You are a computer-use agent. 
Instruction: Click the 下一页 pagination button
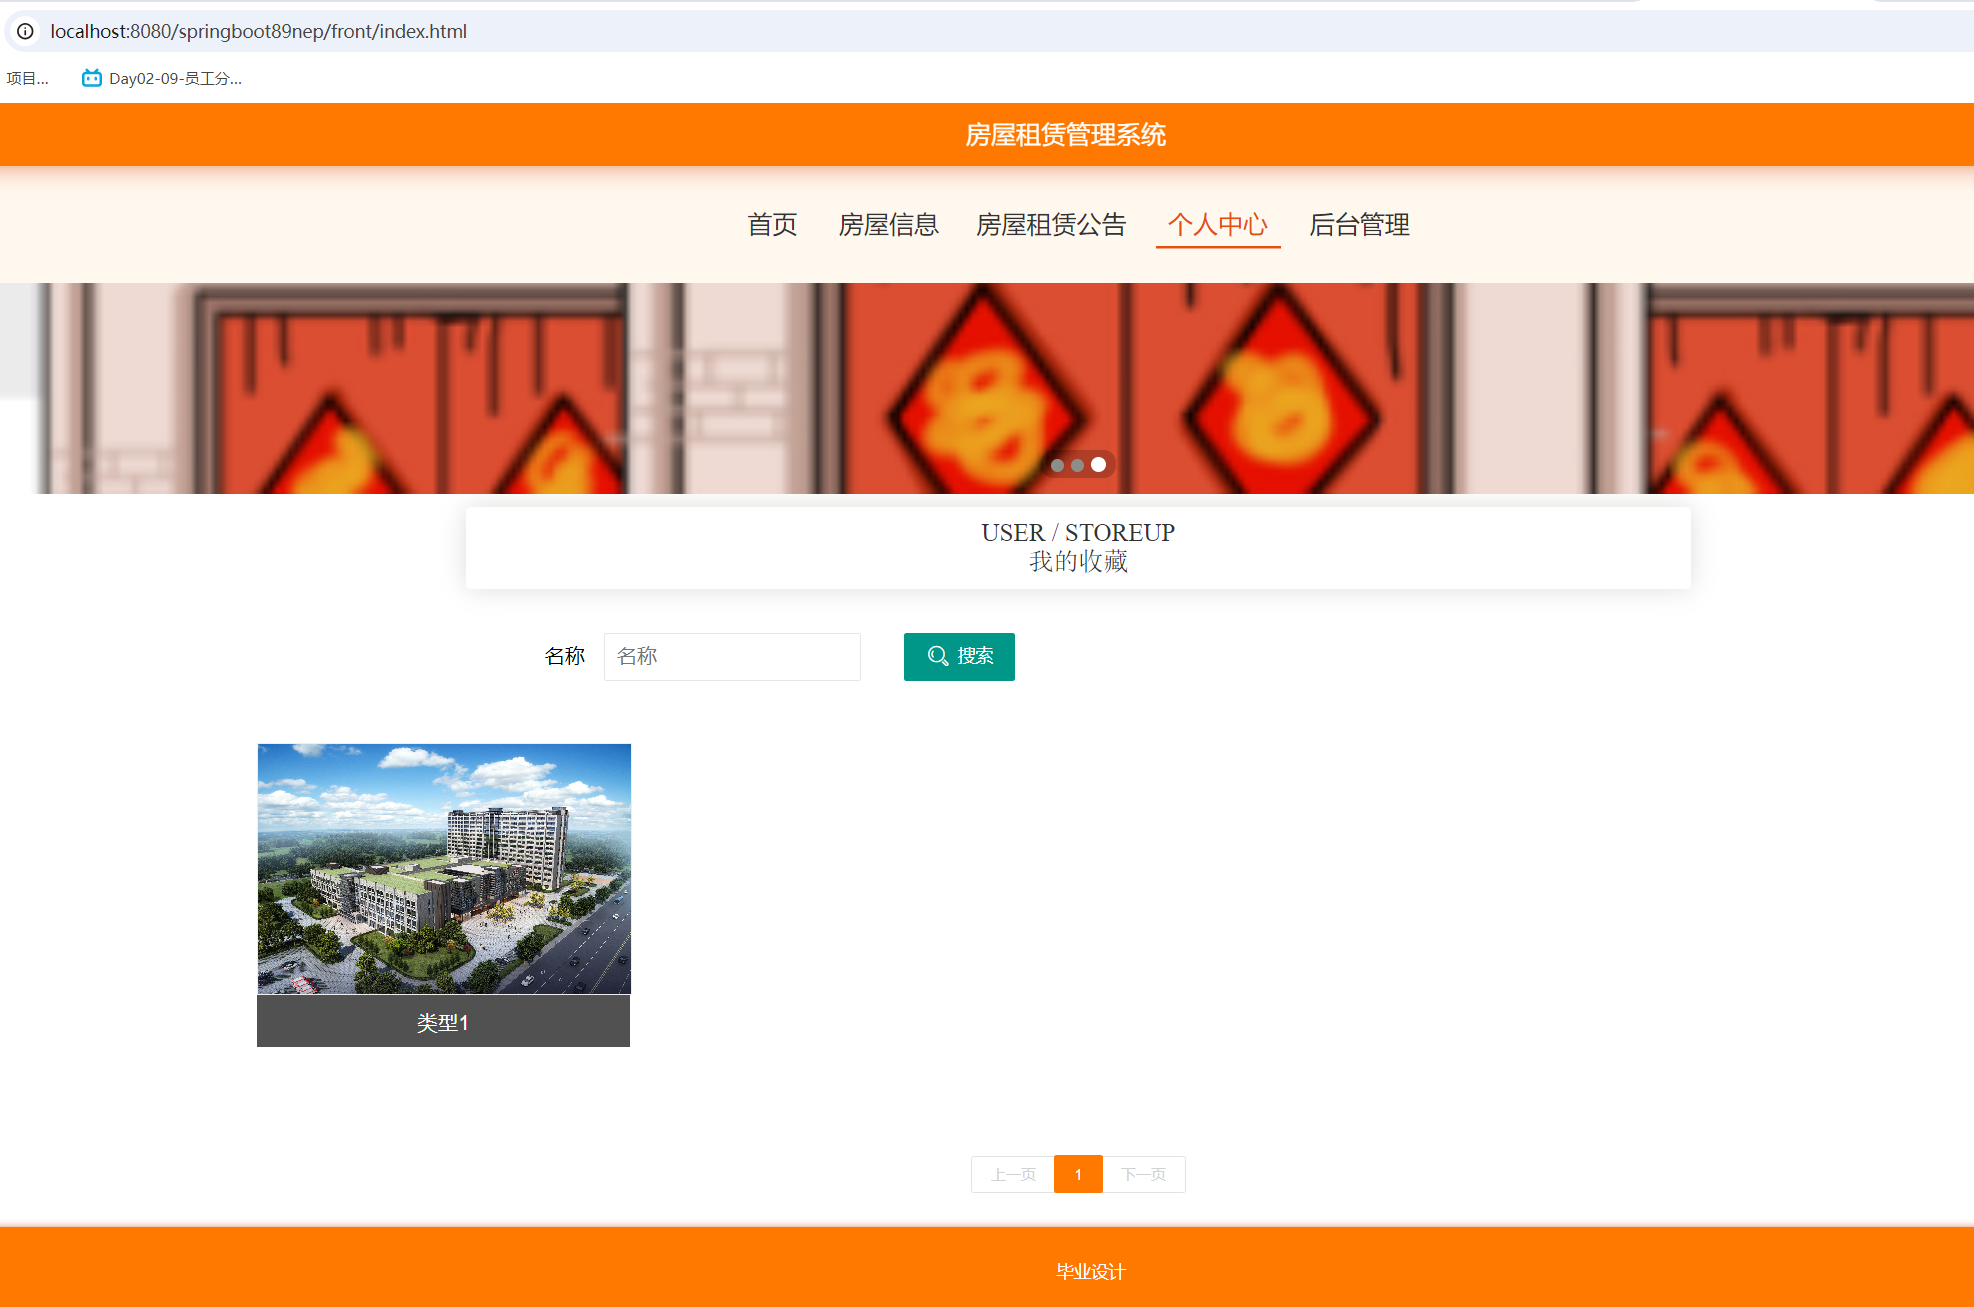tap(1143, 1174)
